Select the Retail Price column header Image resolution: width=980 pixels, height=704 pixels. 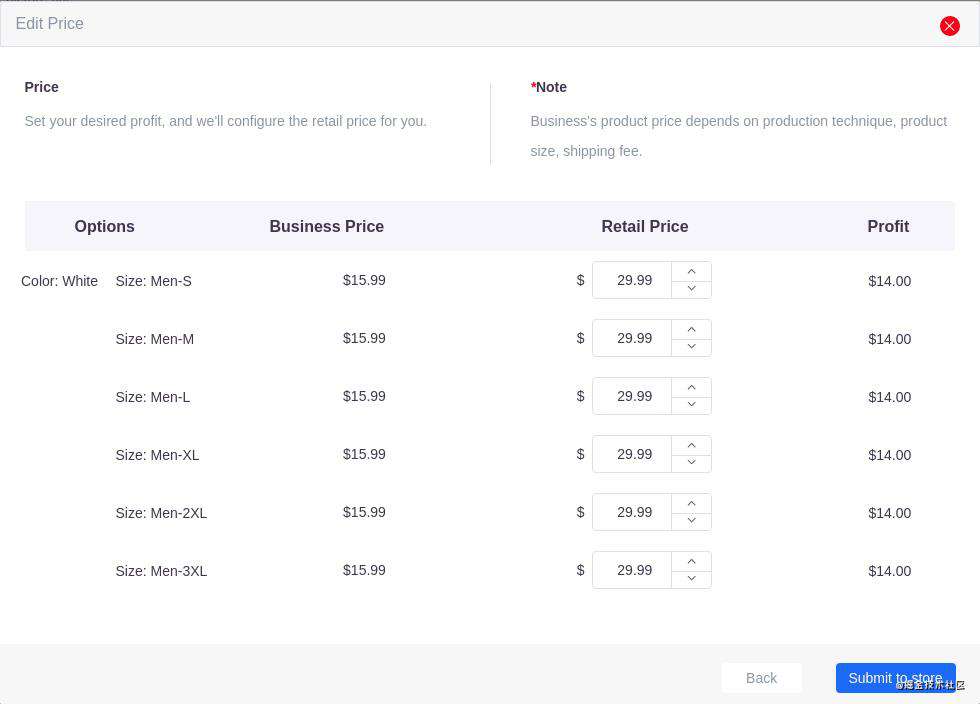coord(644,226)
